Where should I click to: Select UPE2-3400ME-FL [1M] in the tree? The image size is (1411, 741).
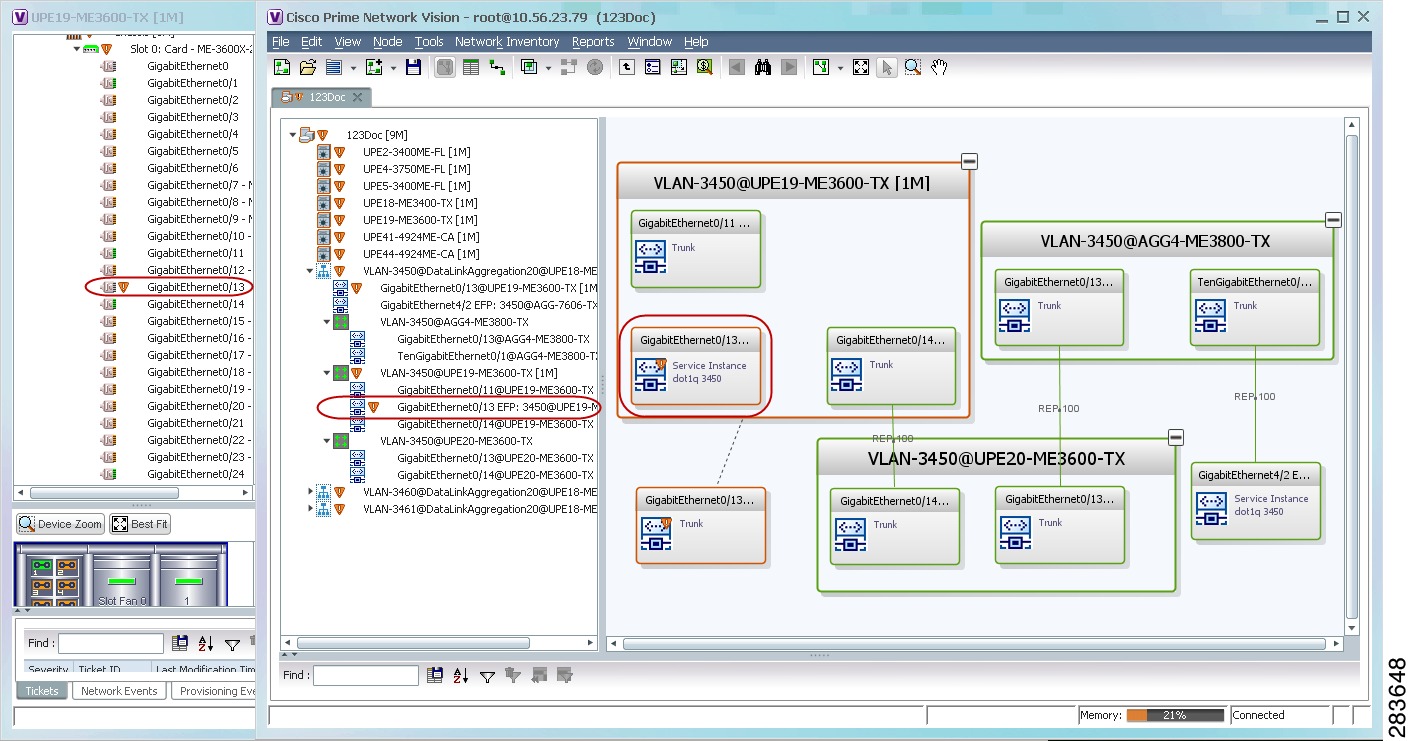coord(417,152)
